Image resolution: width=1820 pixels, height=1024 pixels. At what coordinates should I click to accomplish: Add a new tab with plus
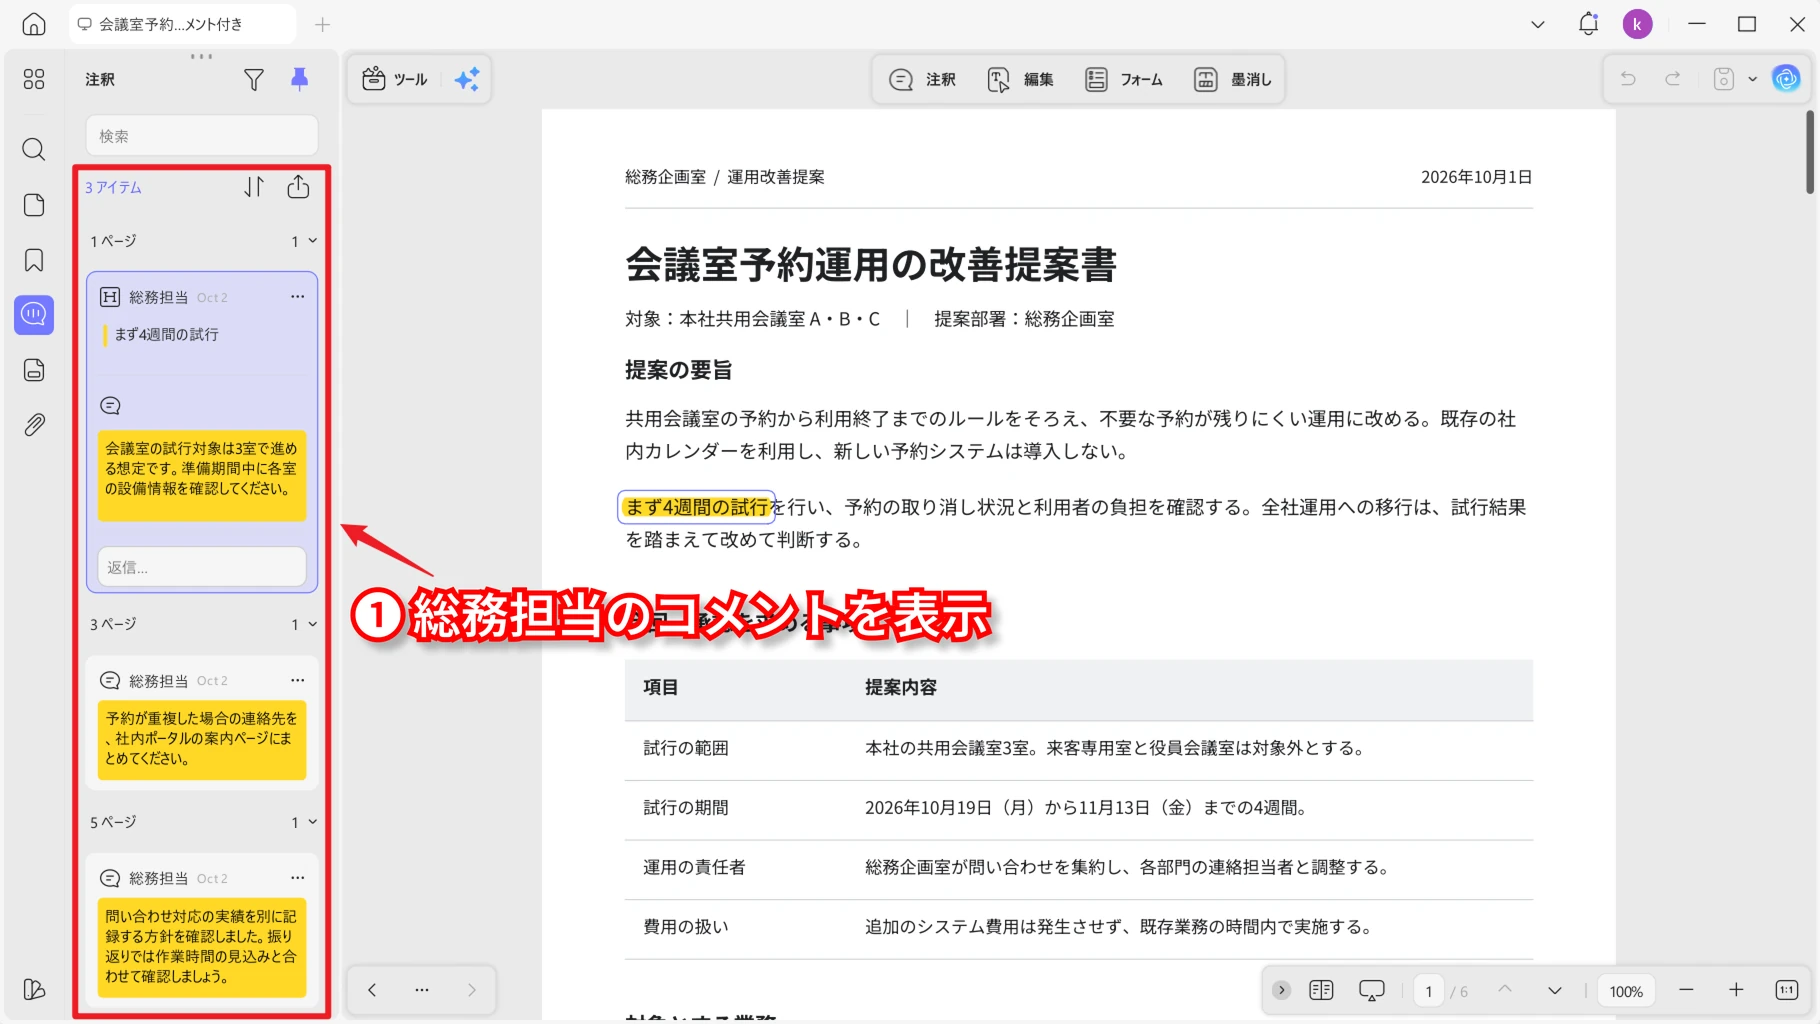click(x=322, y=24)
